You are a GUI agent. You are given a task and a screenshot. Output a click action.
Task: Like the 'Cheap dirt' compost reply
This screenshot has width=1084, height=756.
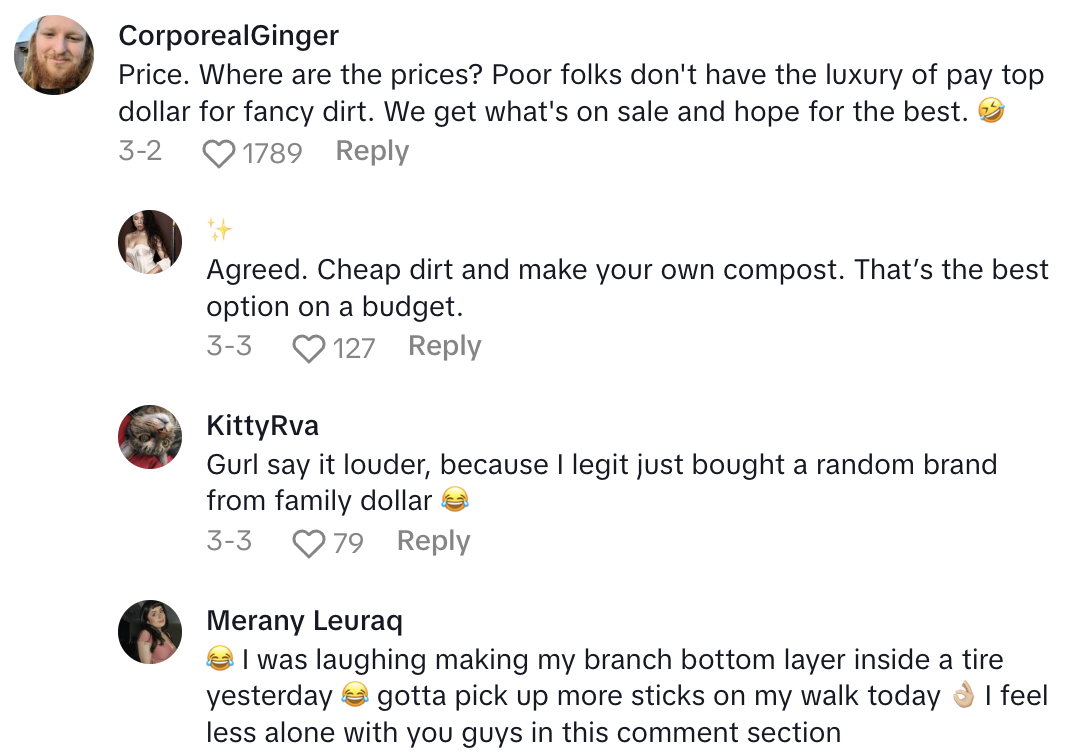(309, 348)
